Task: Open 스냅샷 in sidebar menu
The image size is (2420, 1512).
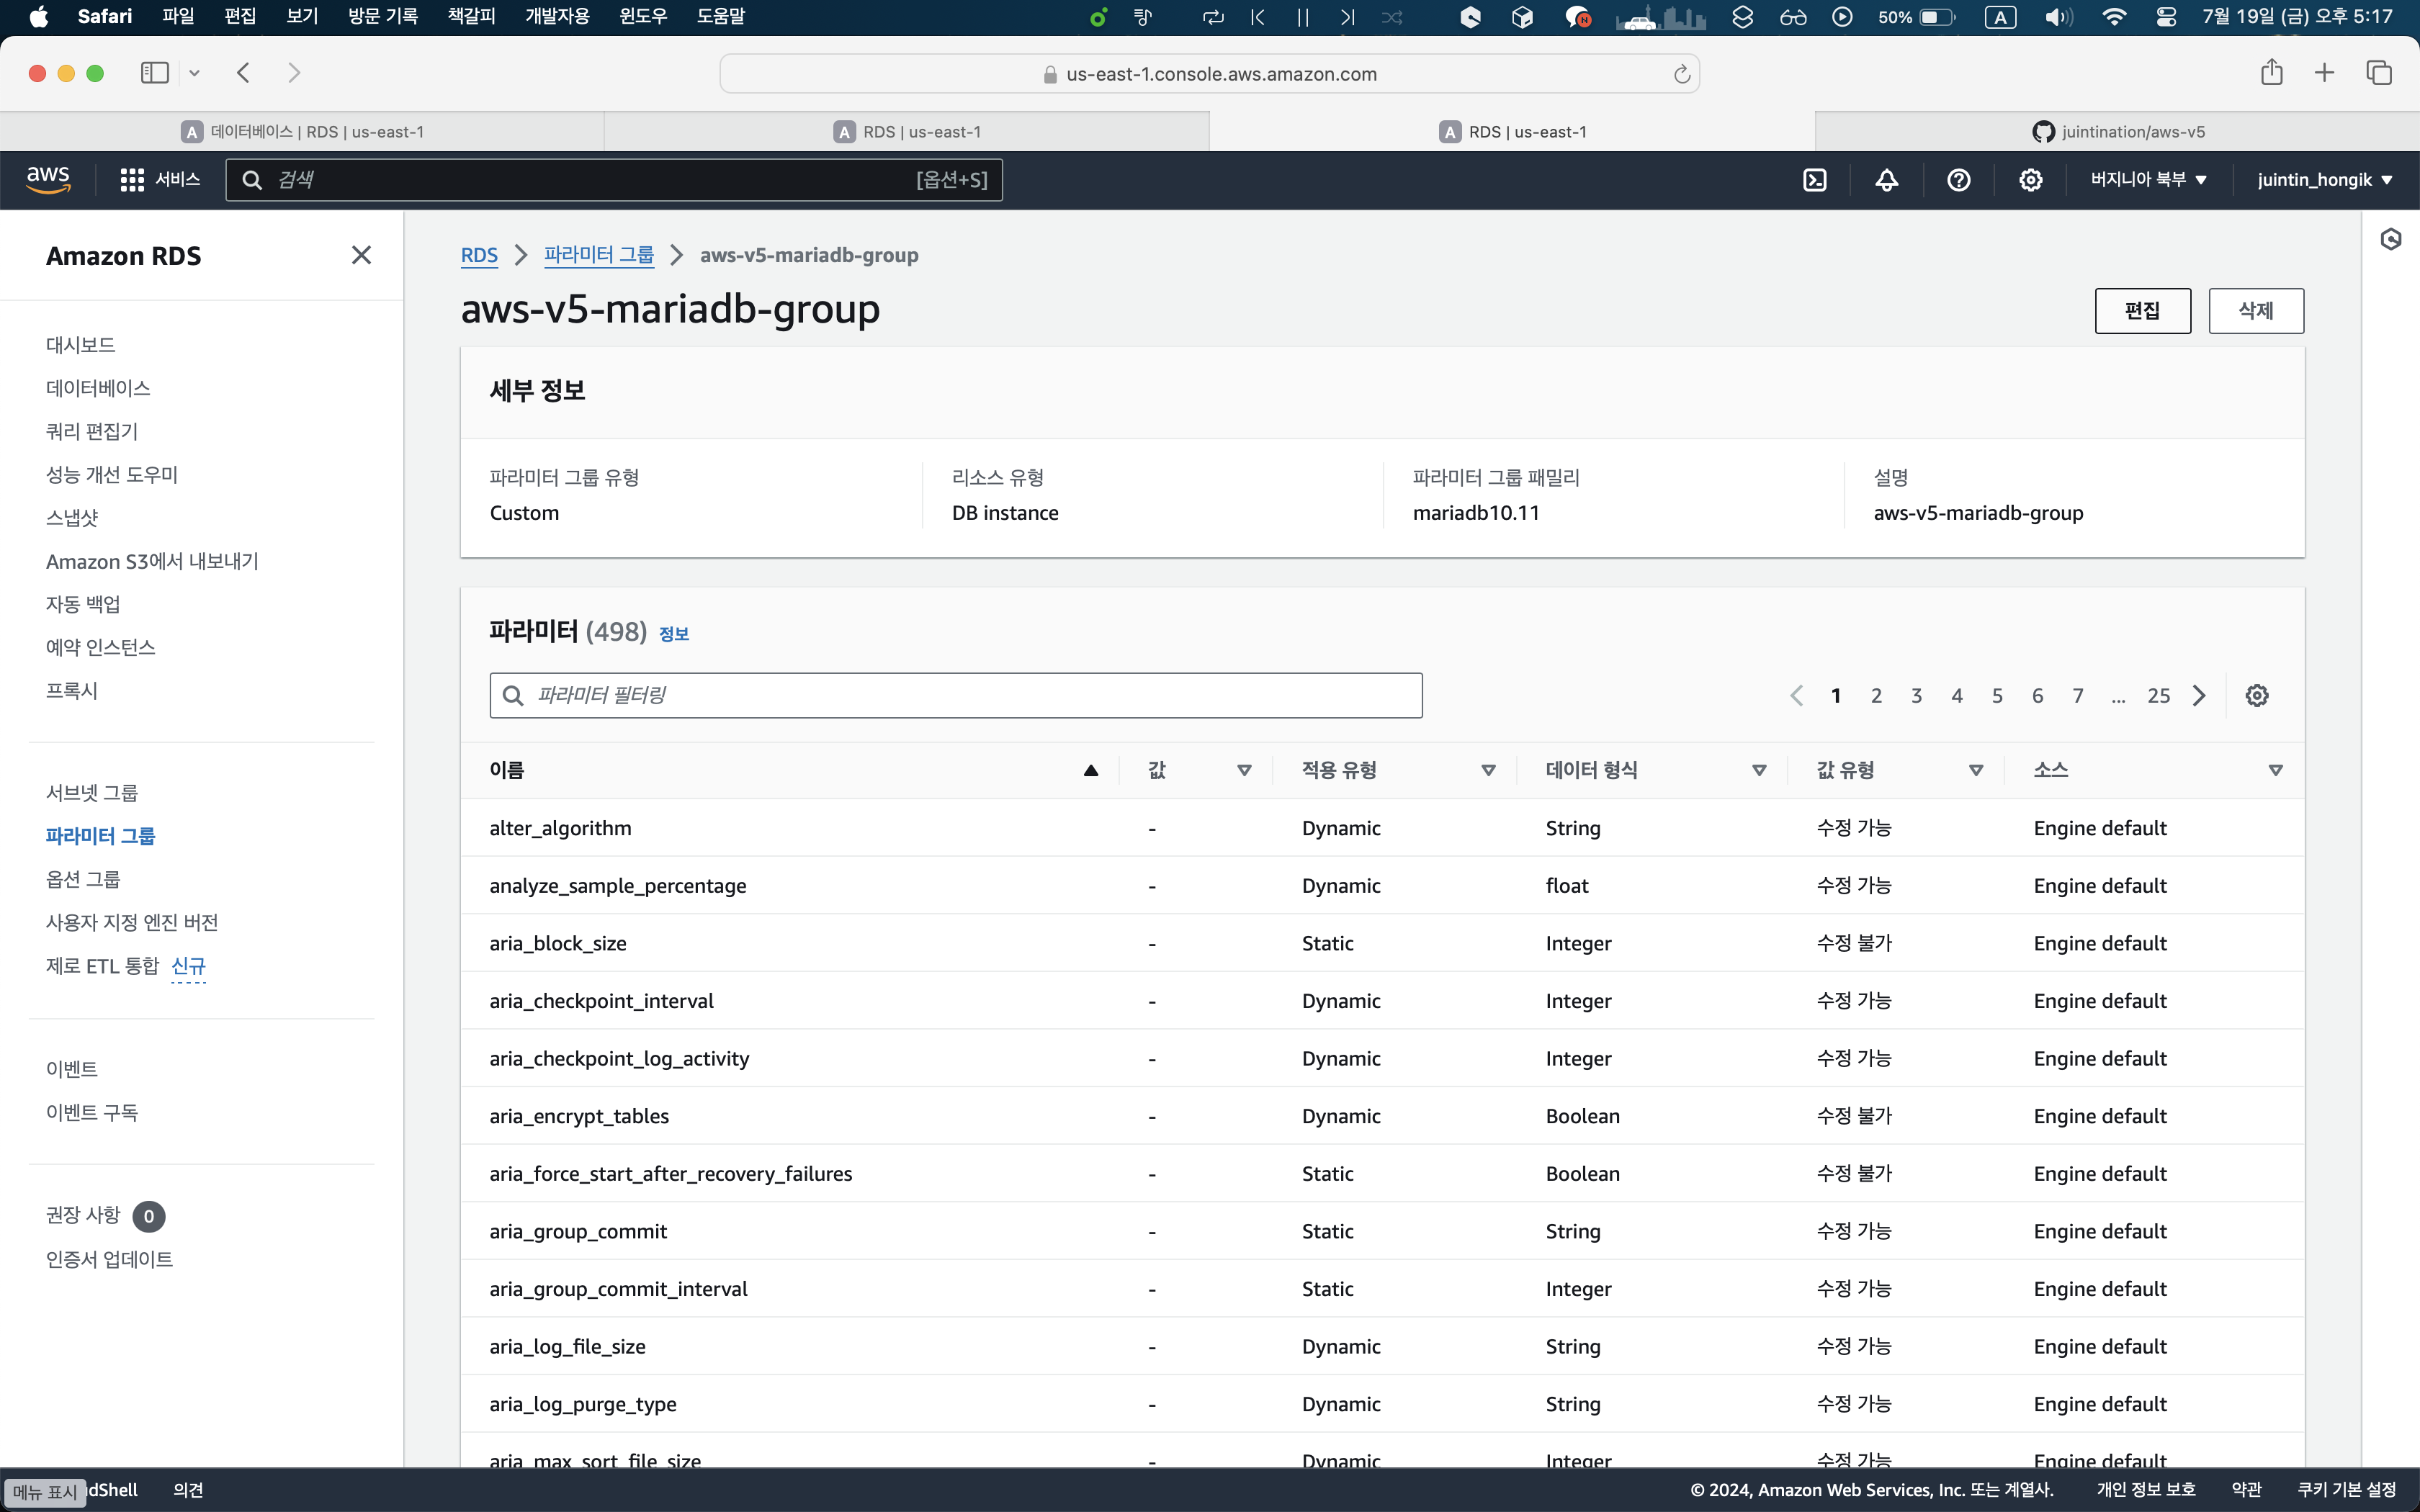Action: 72,518
